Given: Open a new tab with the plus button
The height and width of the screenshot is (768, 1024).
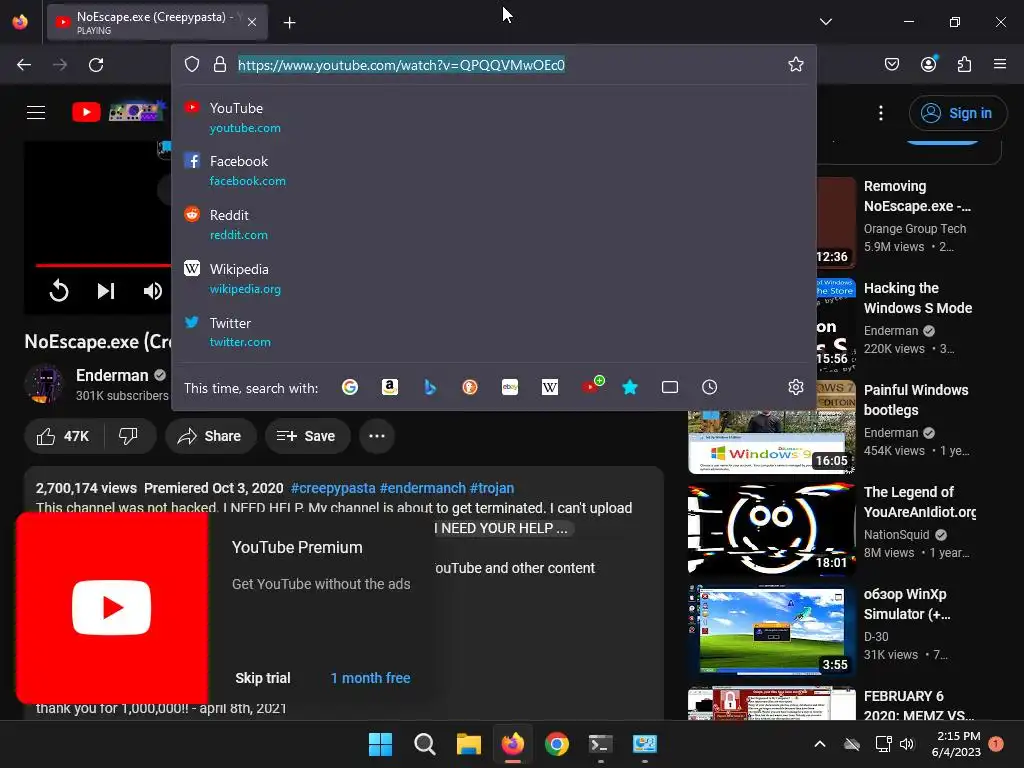Looking at the screenshot, I should click(x=289, y=23).
